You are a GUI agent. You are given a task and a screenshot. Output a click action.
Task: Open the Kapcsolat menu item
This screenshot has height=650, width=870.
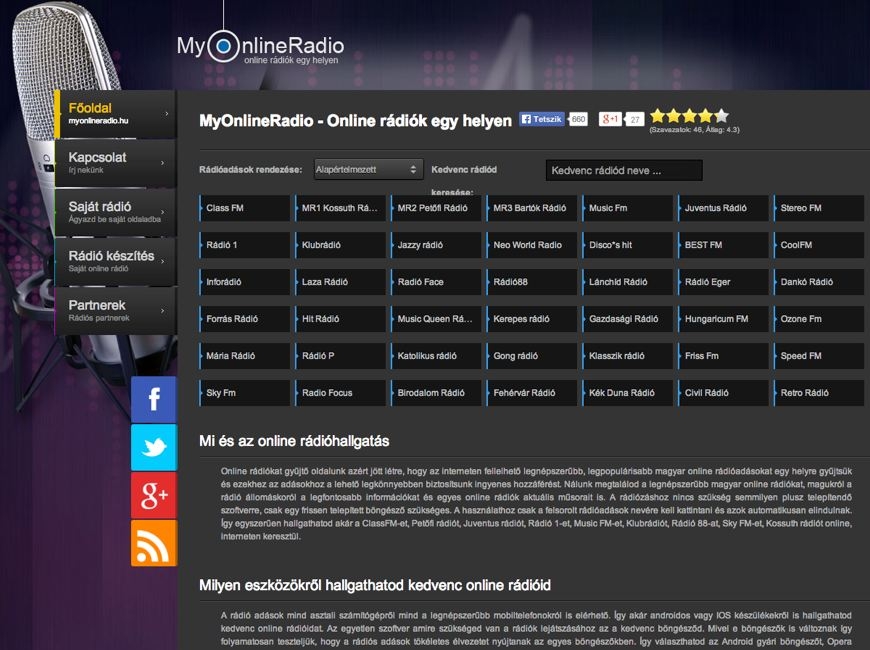click(x=115, y=163)
